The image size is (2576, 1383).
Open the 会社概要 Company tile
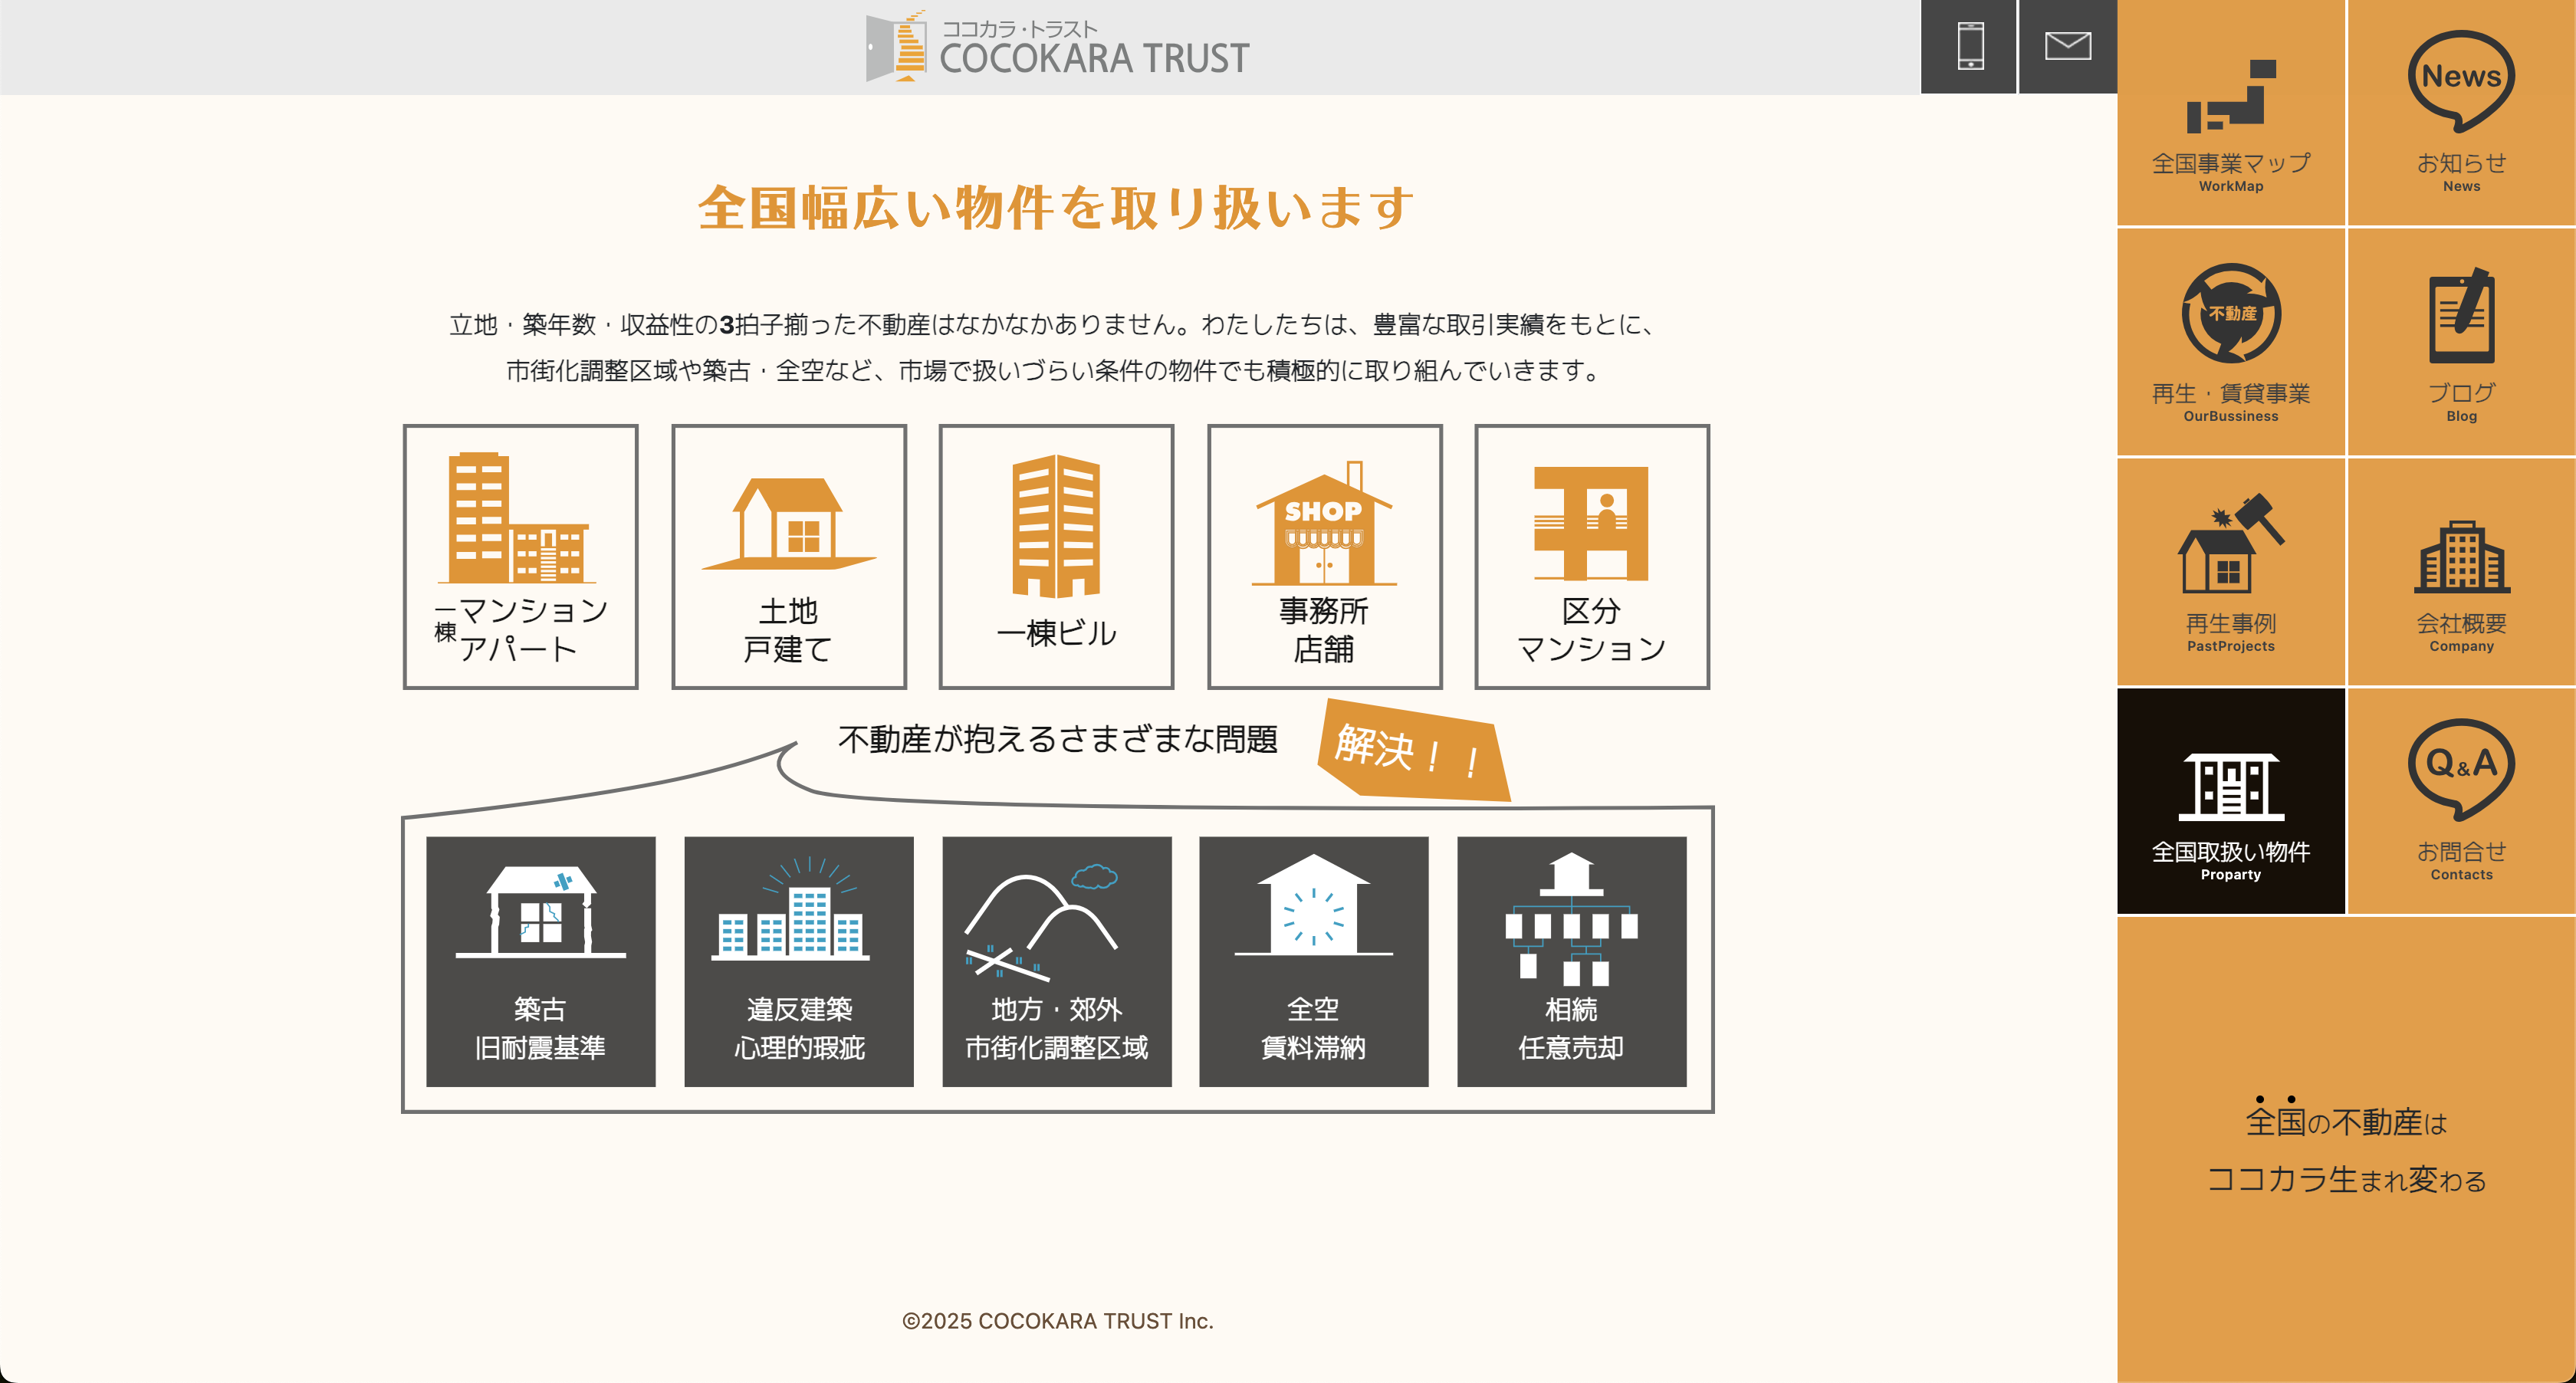click(x=2460, y=572)
